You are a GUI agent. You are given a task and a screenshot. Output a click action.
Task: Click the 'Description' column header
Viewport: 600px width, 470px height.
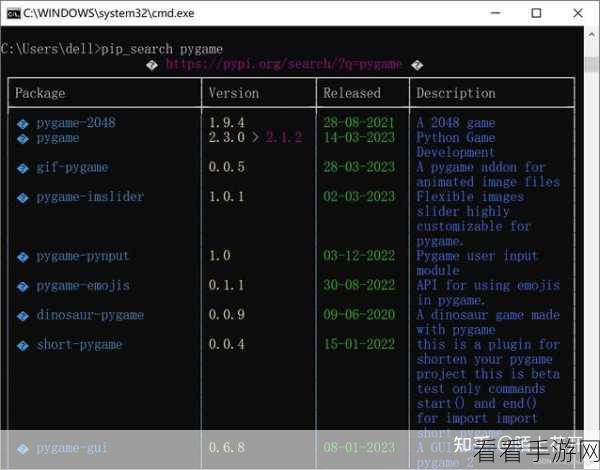pyautogui.click(x=456, y=93)
